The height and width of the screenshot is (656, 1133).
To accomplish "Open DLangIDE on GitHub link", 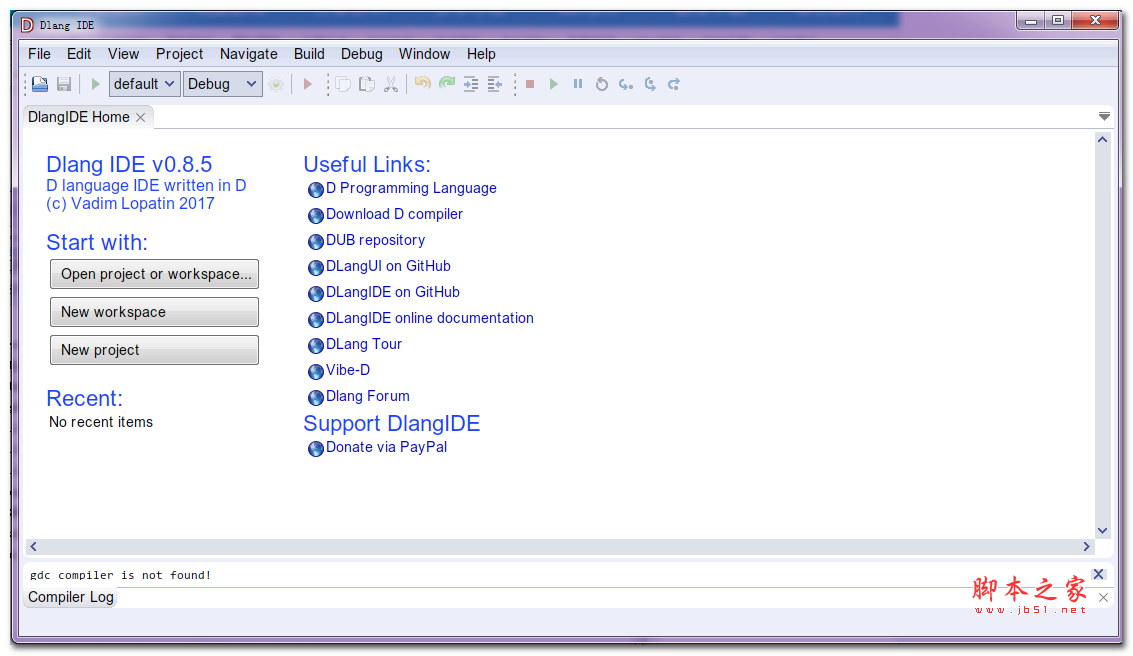I will [392, 292].
